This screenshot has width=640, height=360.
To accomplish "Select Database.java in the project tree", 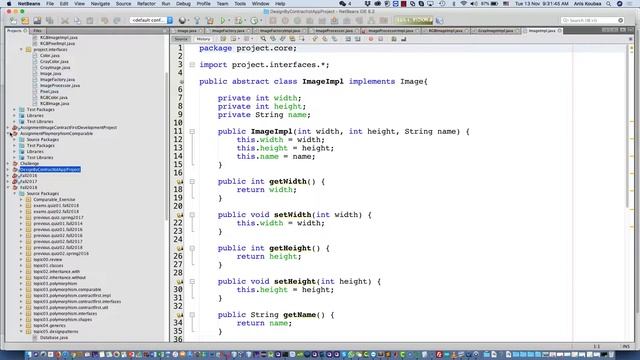I will click(54, 338).
